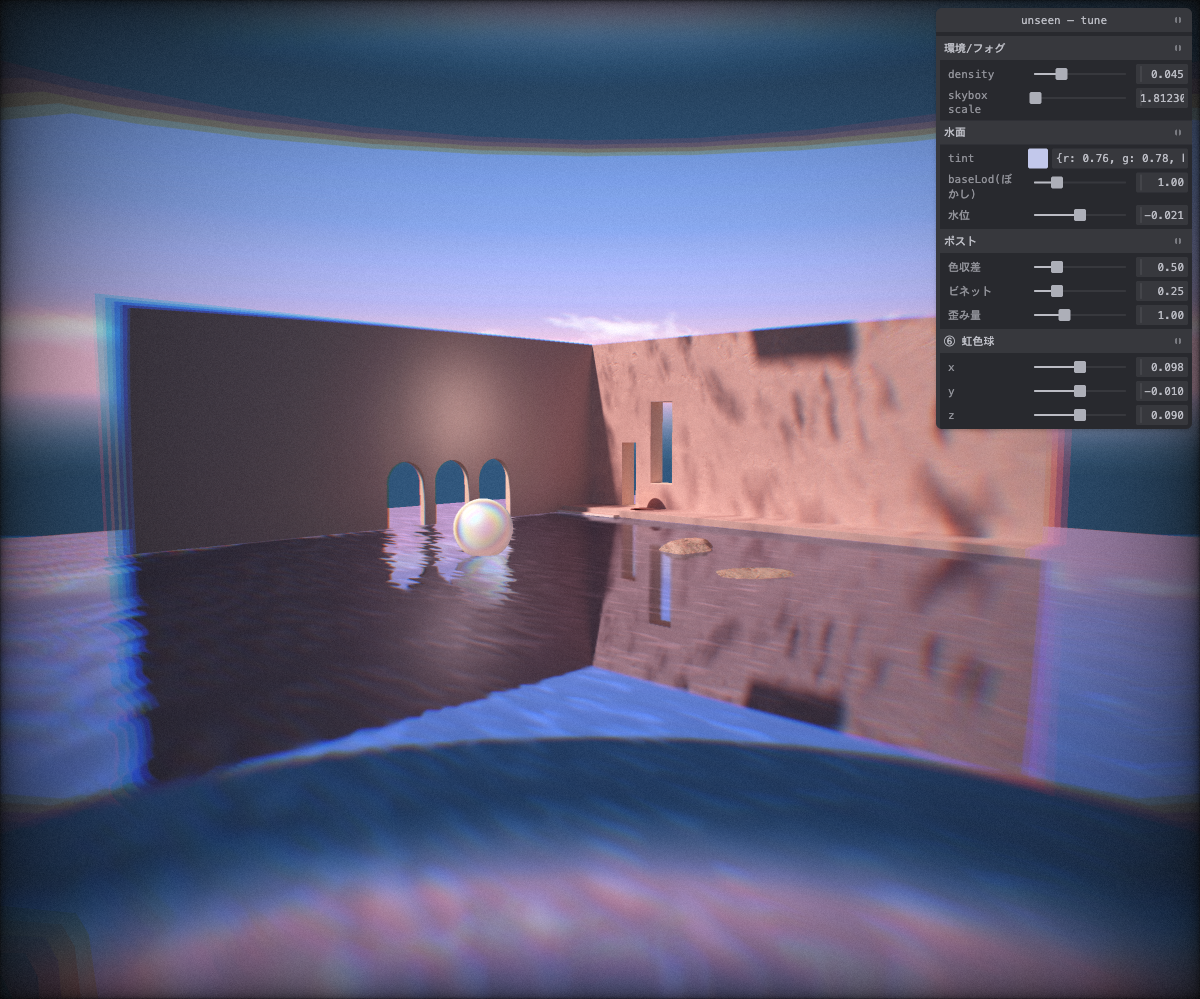Click the 歪み量 slider
Image resolution: width=1200 pixels, height=999 pixels.
tap(1079, 315)
